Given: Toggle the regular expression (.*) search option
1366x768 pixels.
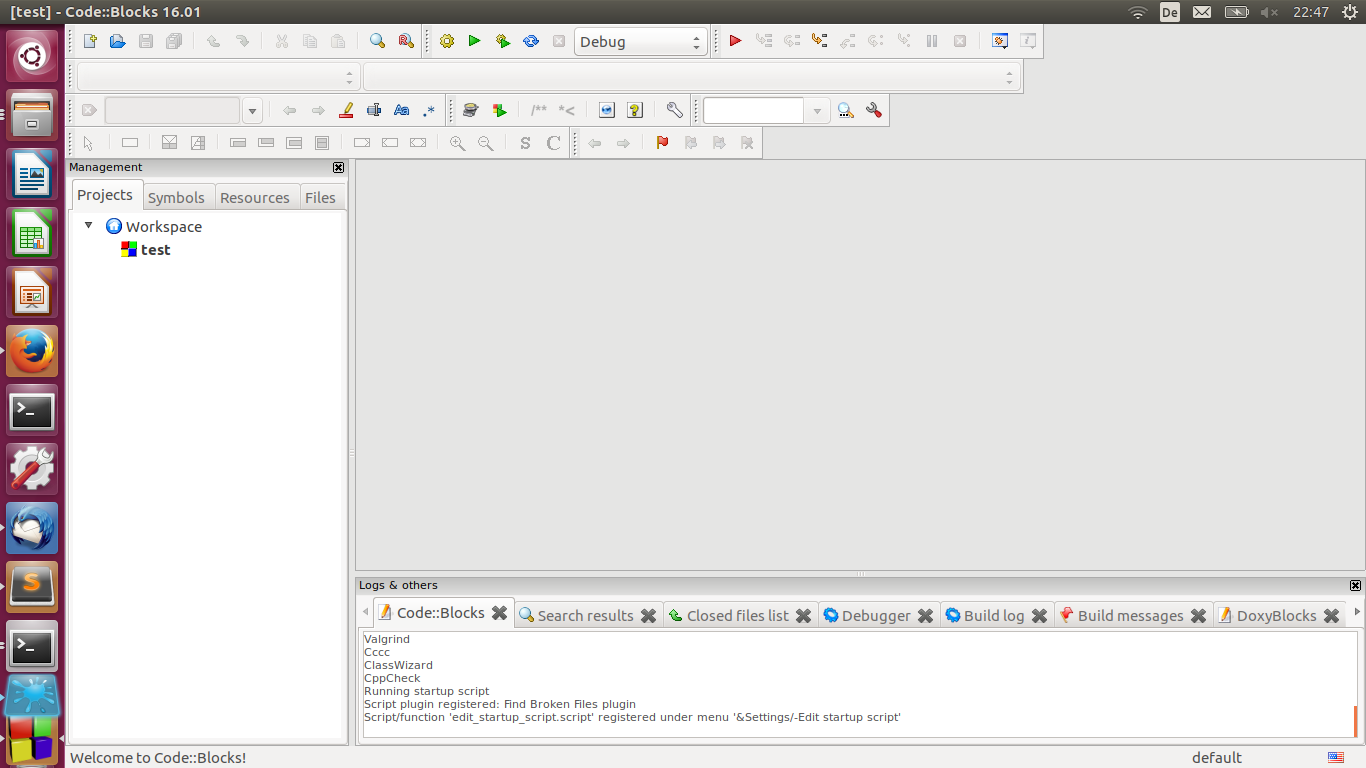Looking at the screenshot, I should 429,110.
